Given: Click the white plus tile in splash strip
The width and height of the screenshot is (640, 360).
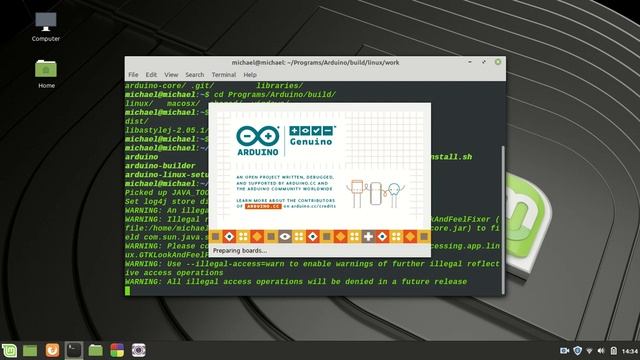Looking at the screenshot, I should tap(368, 236).
